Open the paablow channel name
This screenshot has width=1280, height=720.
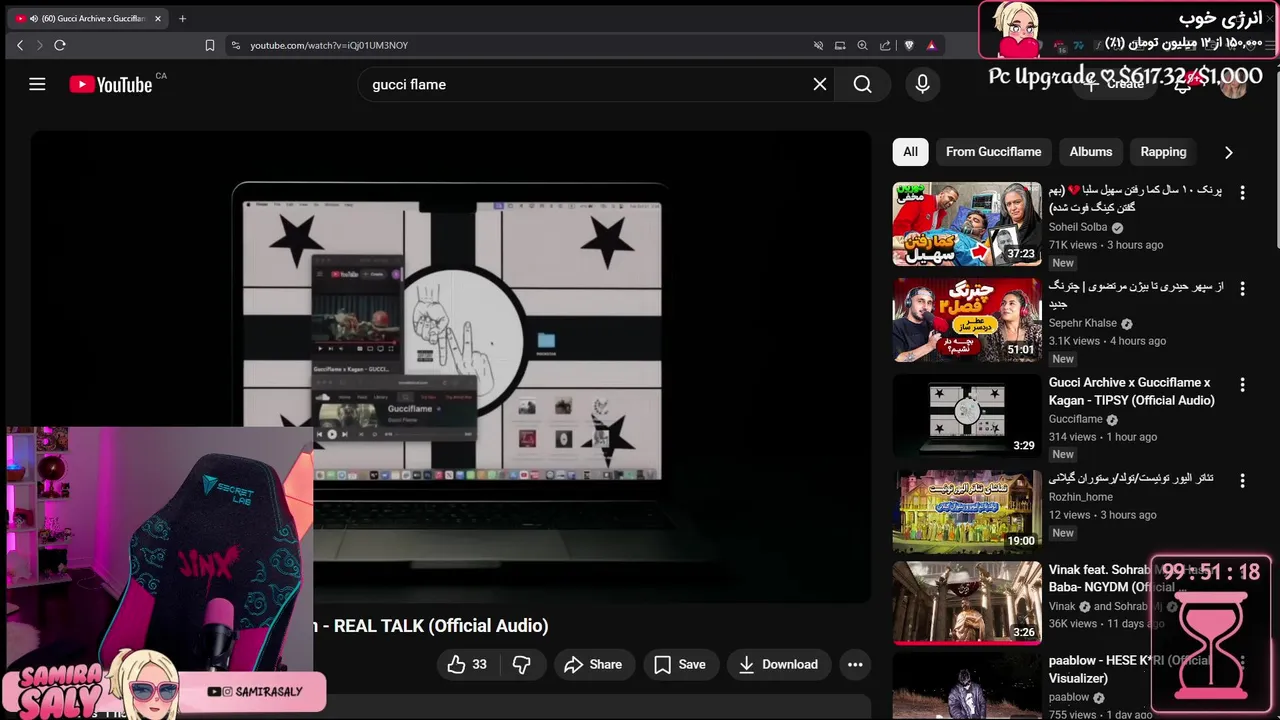(x=1069, y=697)
